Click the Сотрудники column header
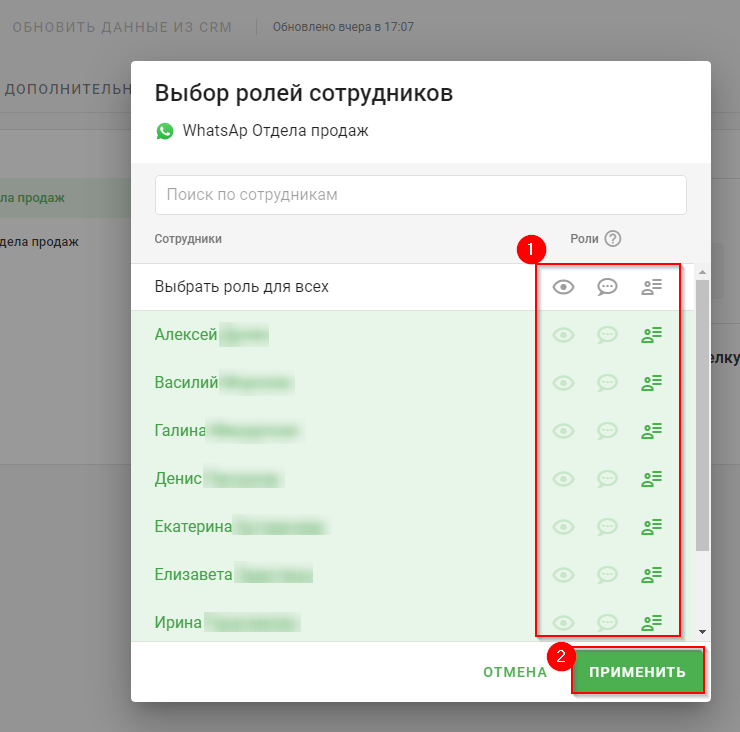The width and height of the screenshot is (740, 732). 188,239
